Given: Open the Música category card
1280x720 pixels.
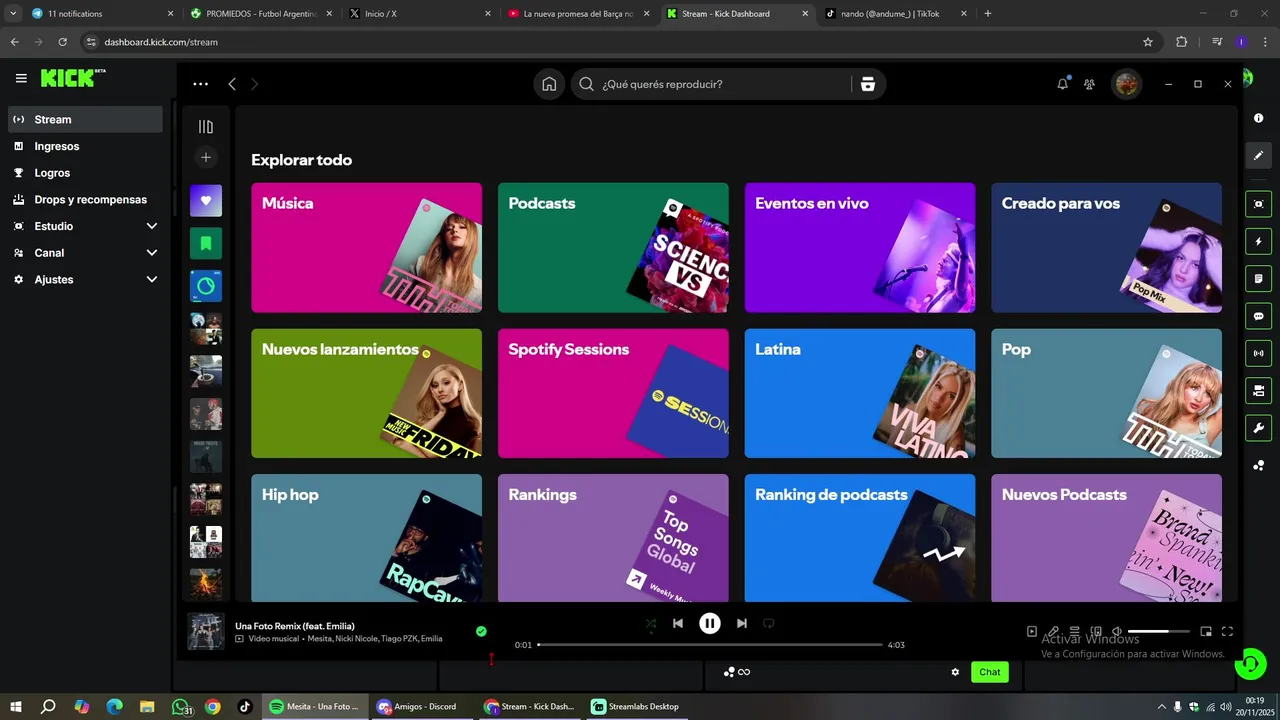Looking at the screenshot, I should pyautogui.click(x=366, y=248).
